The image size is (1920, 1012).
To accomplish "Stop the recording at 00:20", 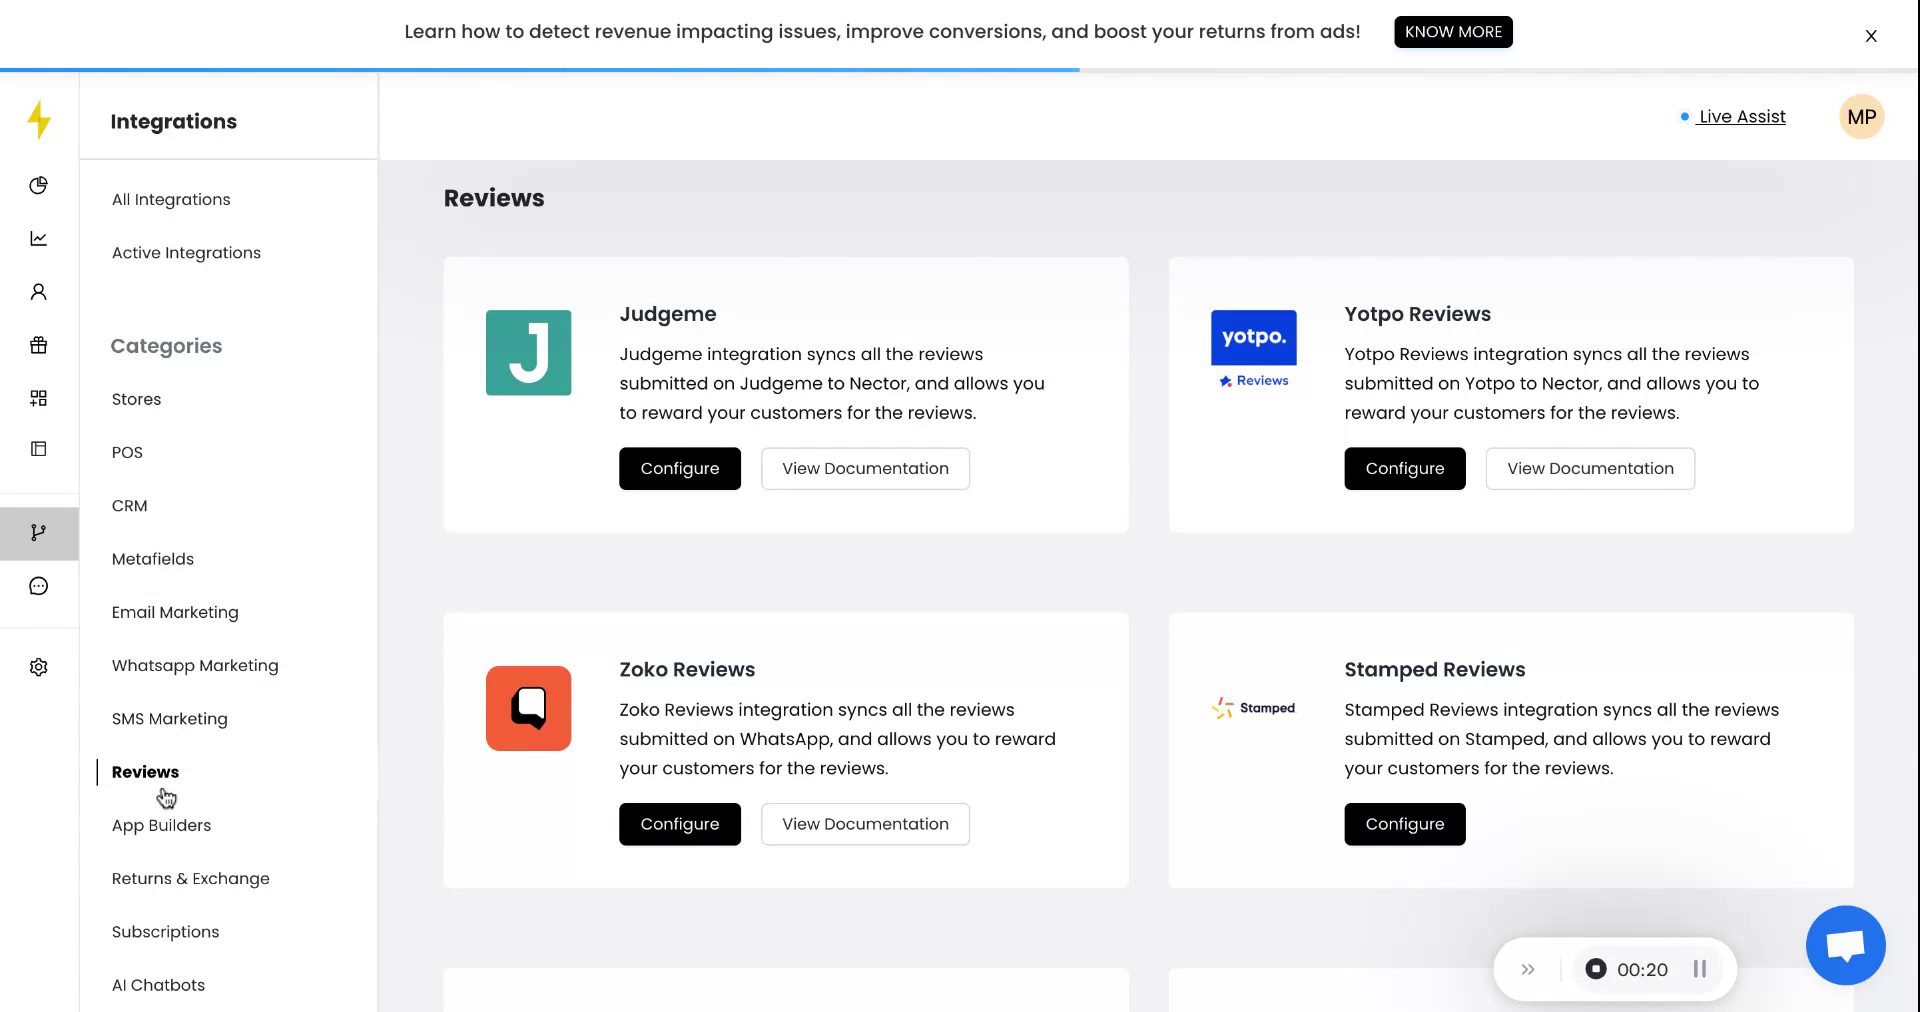I will pos(1596,969).
